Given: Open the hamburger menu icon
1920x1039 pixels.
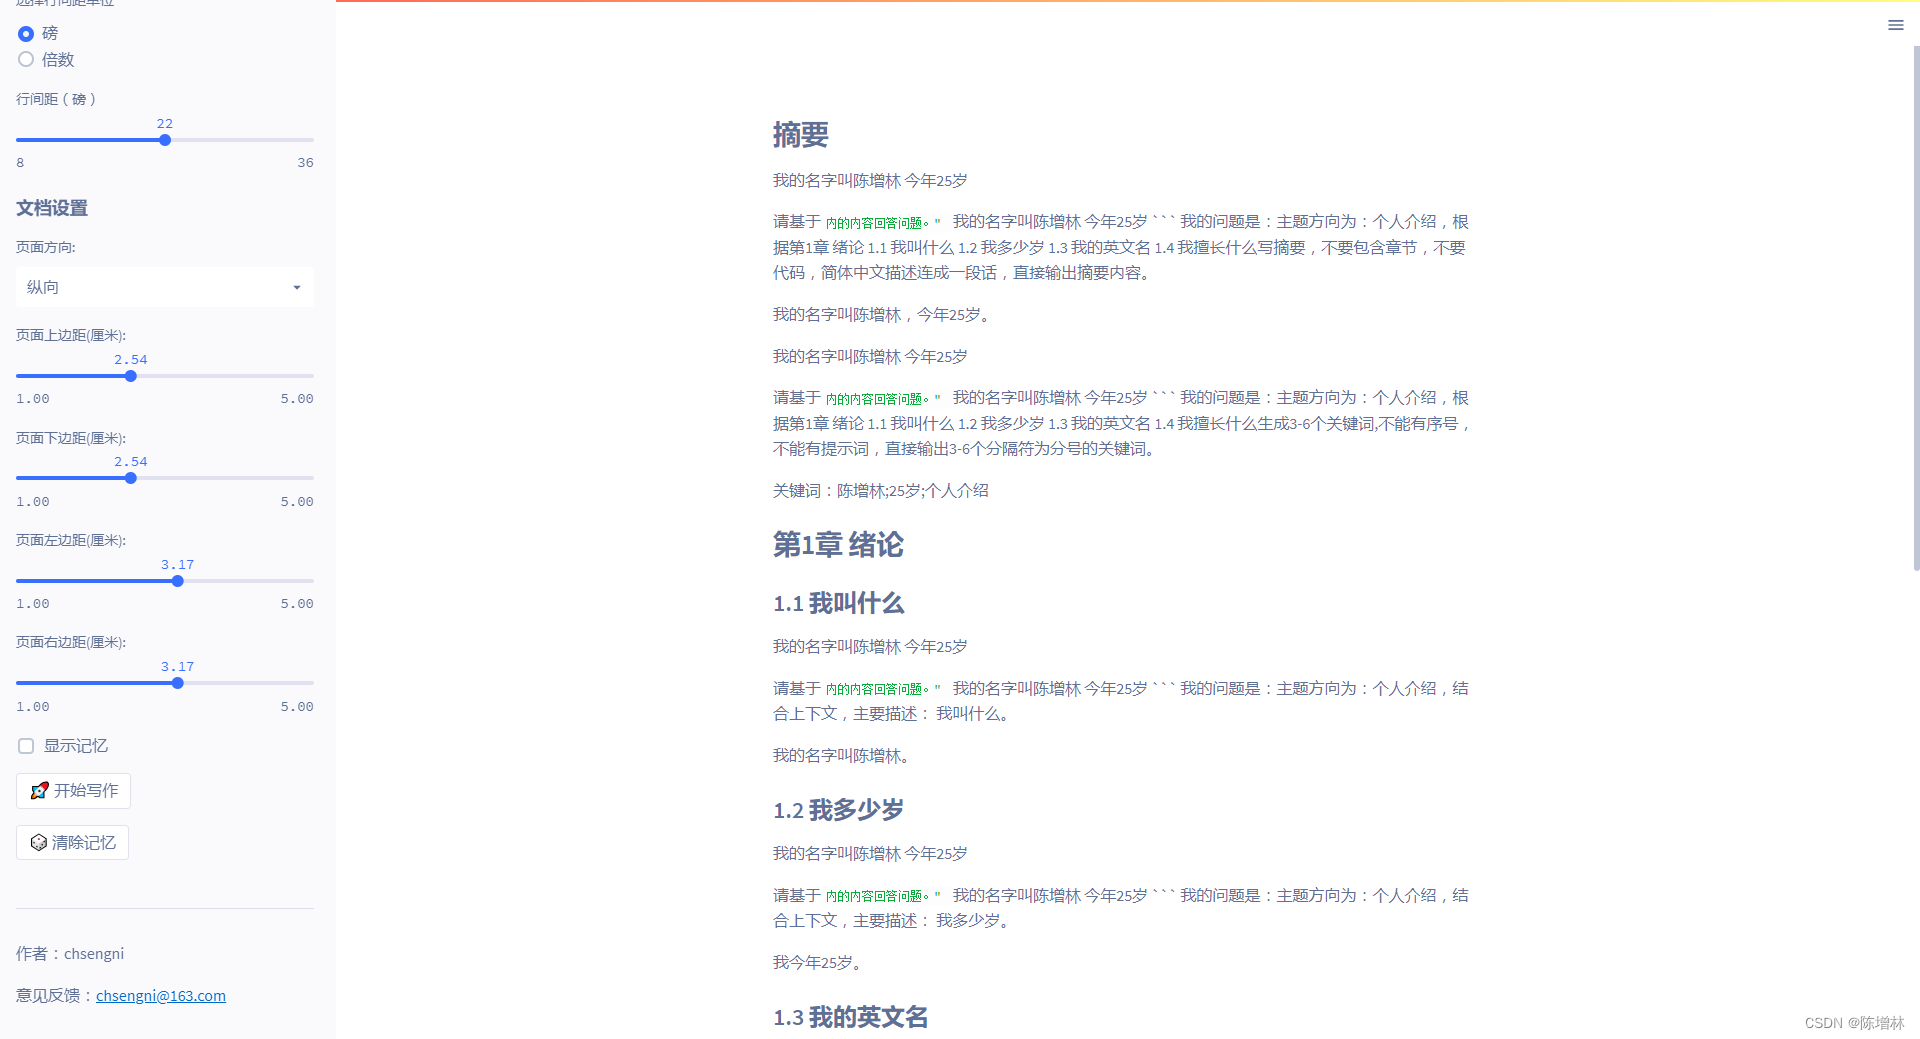Looking at the screenshot, I should (x=1895, y=25).
